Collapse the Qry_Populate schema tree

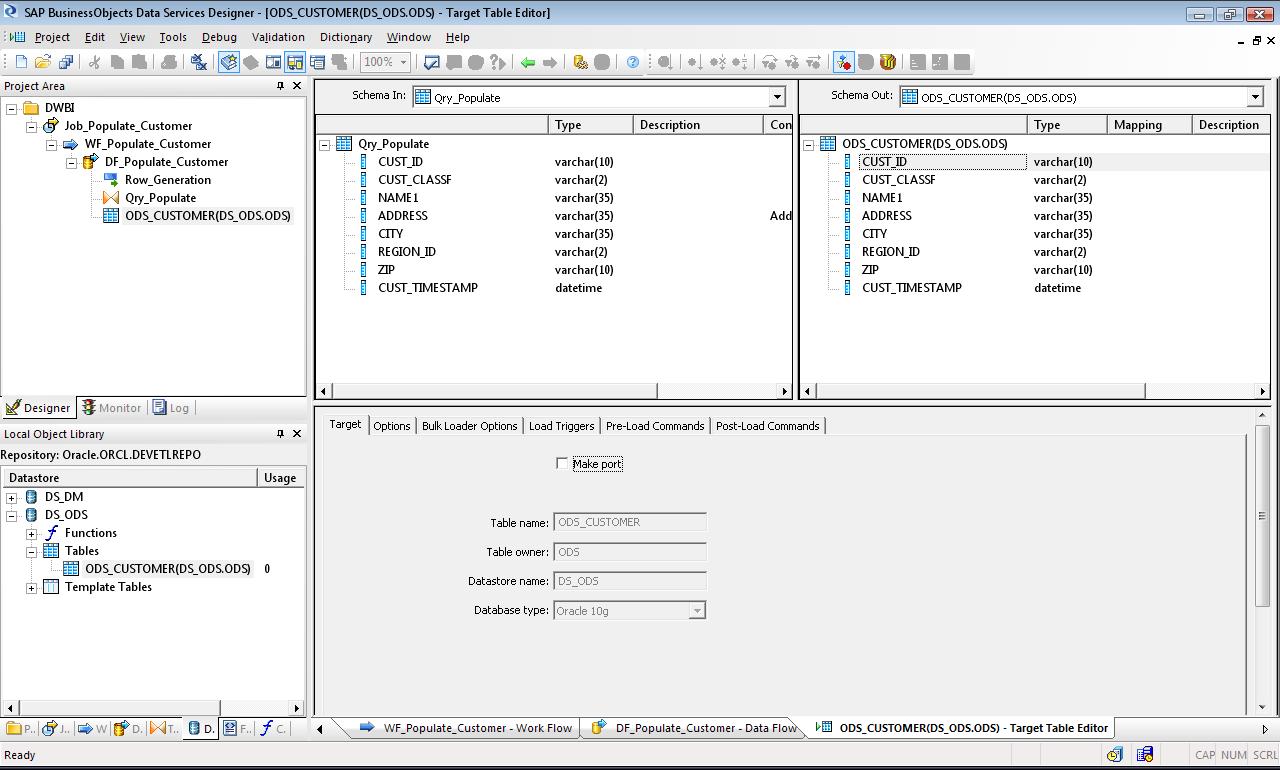[x=325, y=144]
